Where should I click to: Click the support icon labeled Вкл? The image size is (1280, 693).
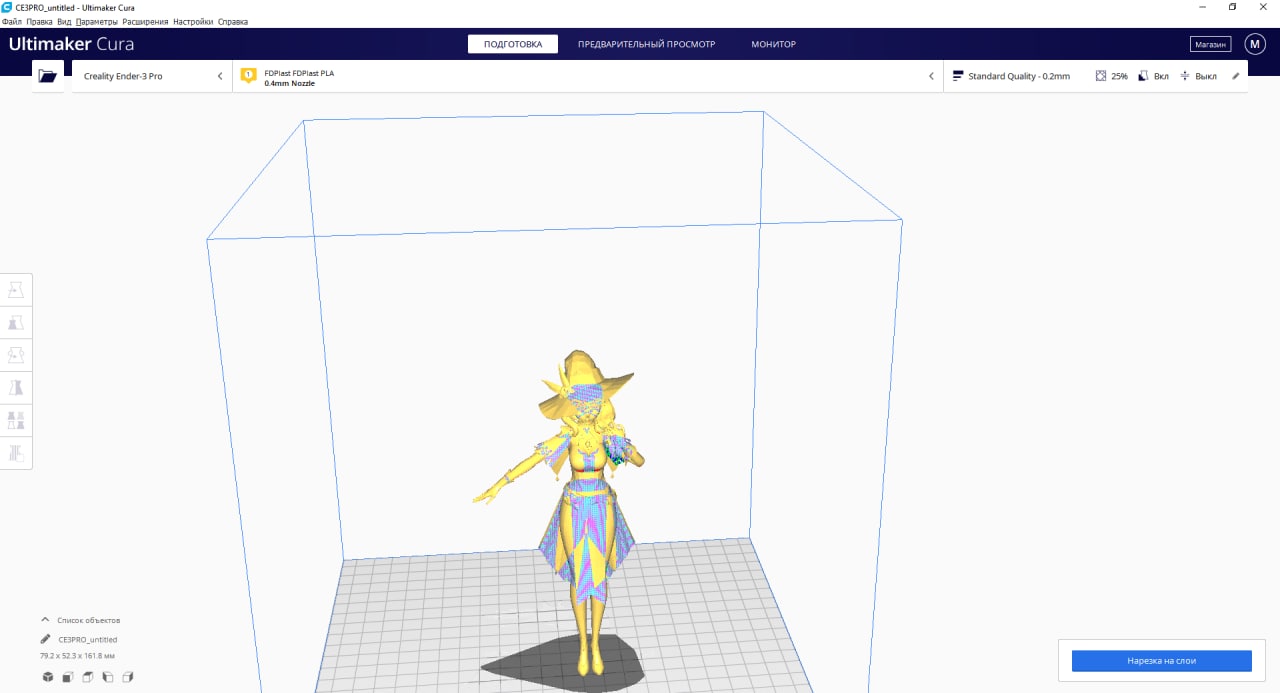point(1144,76)
